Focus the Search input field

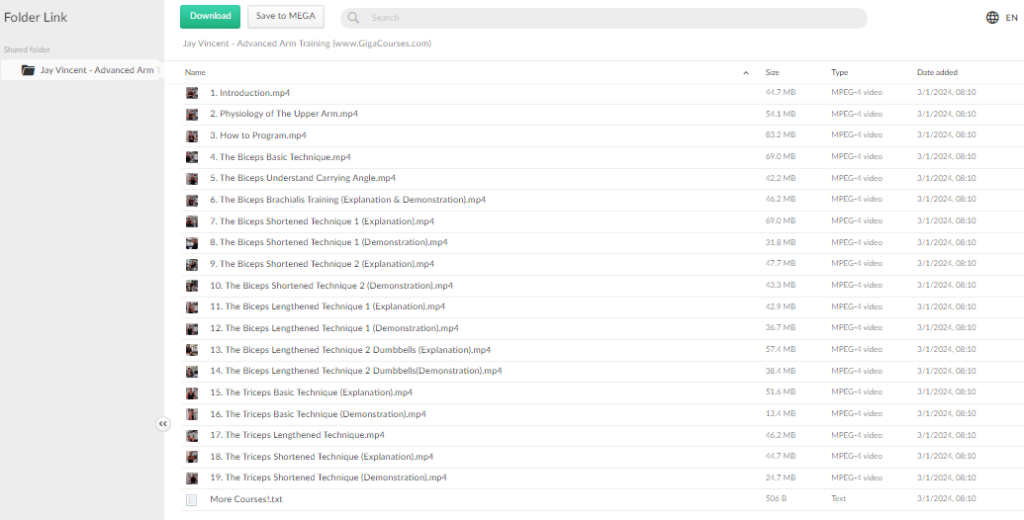(610, 18)
